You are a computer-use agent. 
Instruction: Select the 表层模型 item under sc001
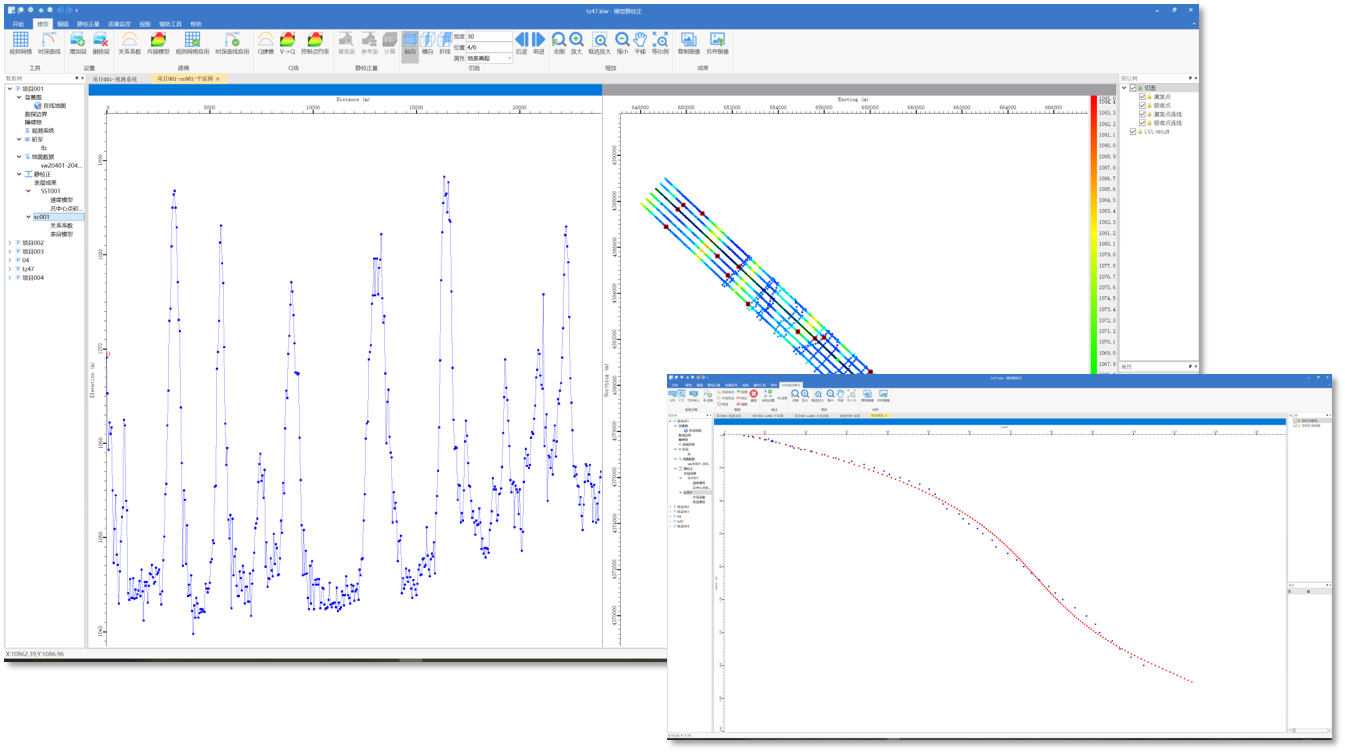62,234
